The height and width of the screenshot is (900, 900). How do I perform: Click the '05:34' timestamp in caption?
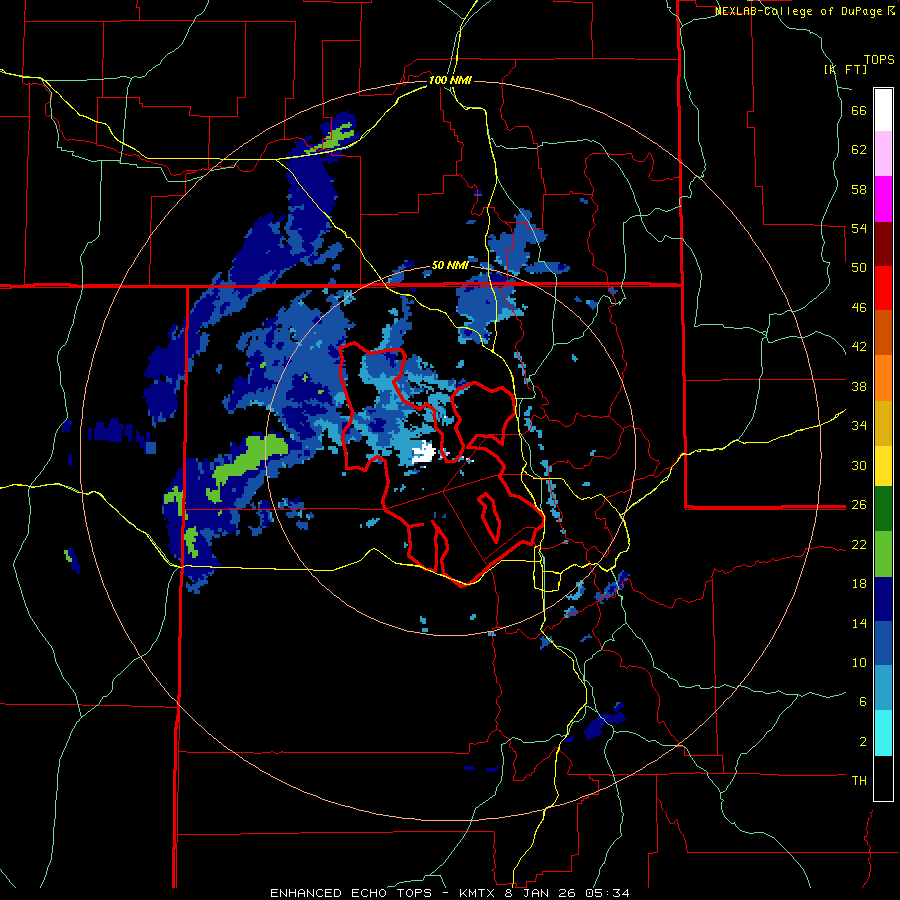click(607, 893)
